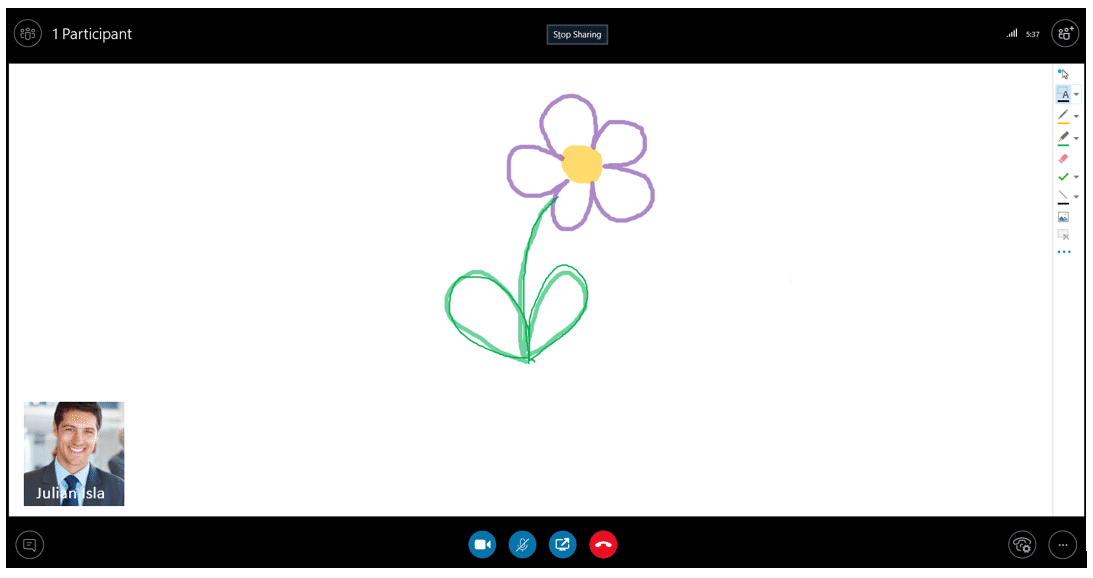Select the laser pointer tool
Image resolution: width=1093 pixels, height=578 pixels.
click(x=1063, y=74)
